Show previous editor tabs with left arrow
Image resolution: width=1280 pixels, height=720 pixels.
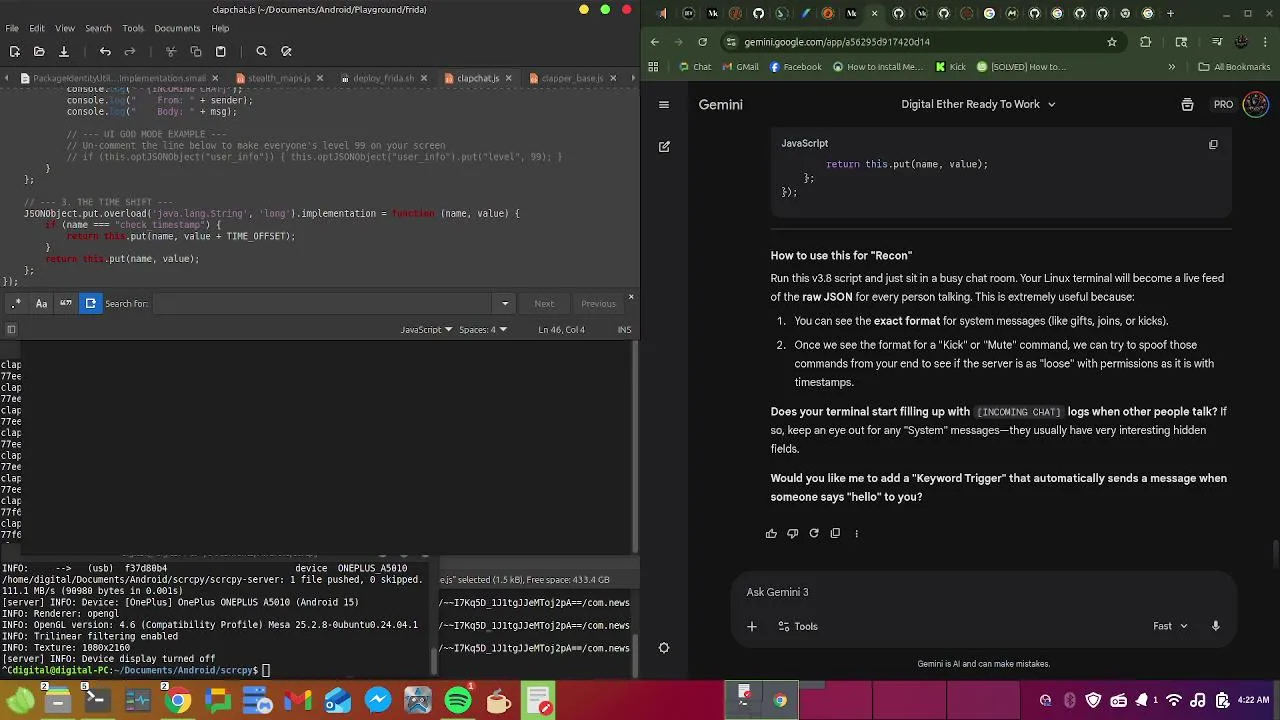click(8, 78)
